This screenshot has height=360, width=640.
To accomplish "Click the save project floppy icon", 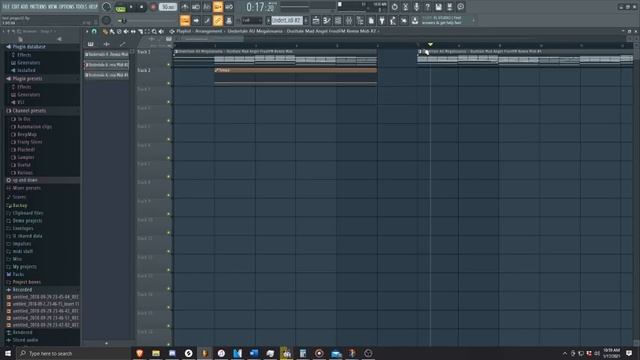I will pos(438,7).
